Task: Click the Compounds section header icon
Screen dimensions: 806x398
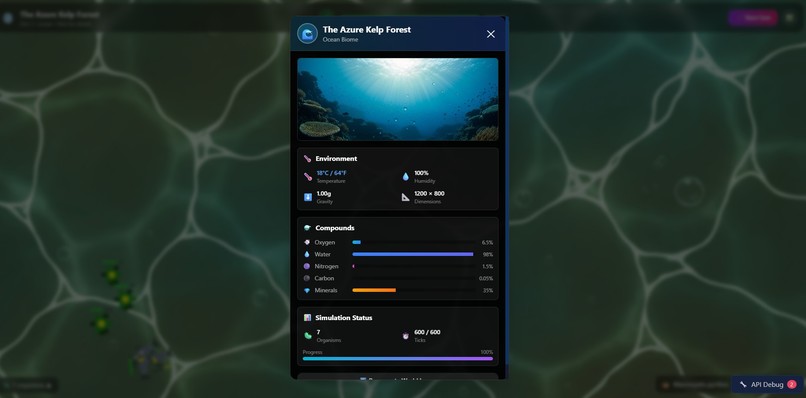Action: click(x=307, y=228)
